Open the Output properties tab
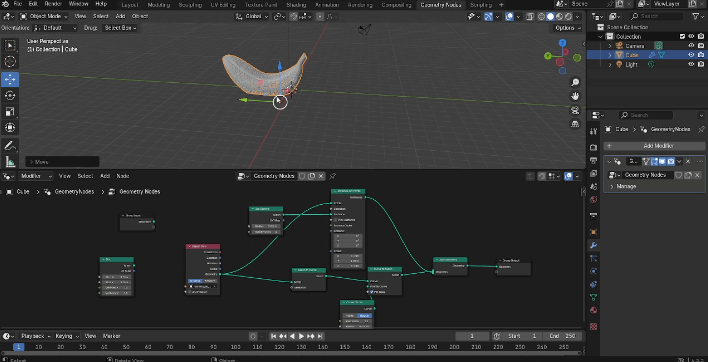The height and width of the screenshot is (362, 708). [x=593, y=161]
